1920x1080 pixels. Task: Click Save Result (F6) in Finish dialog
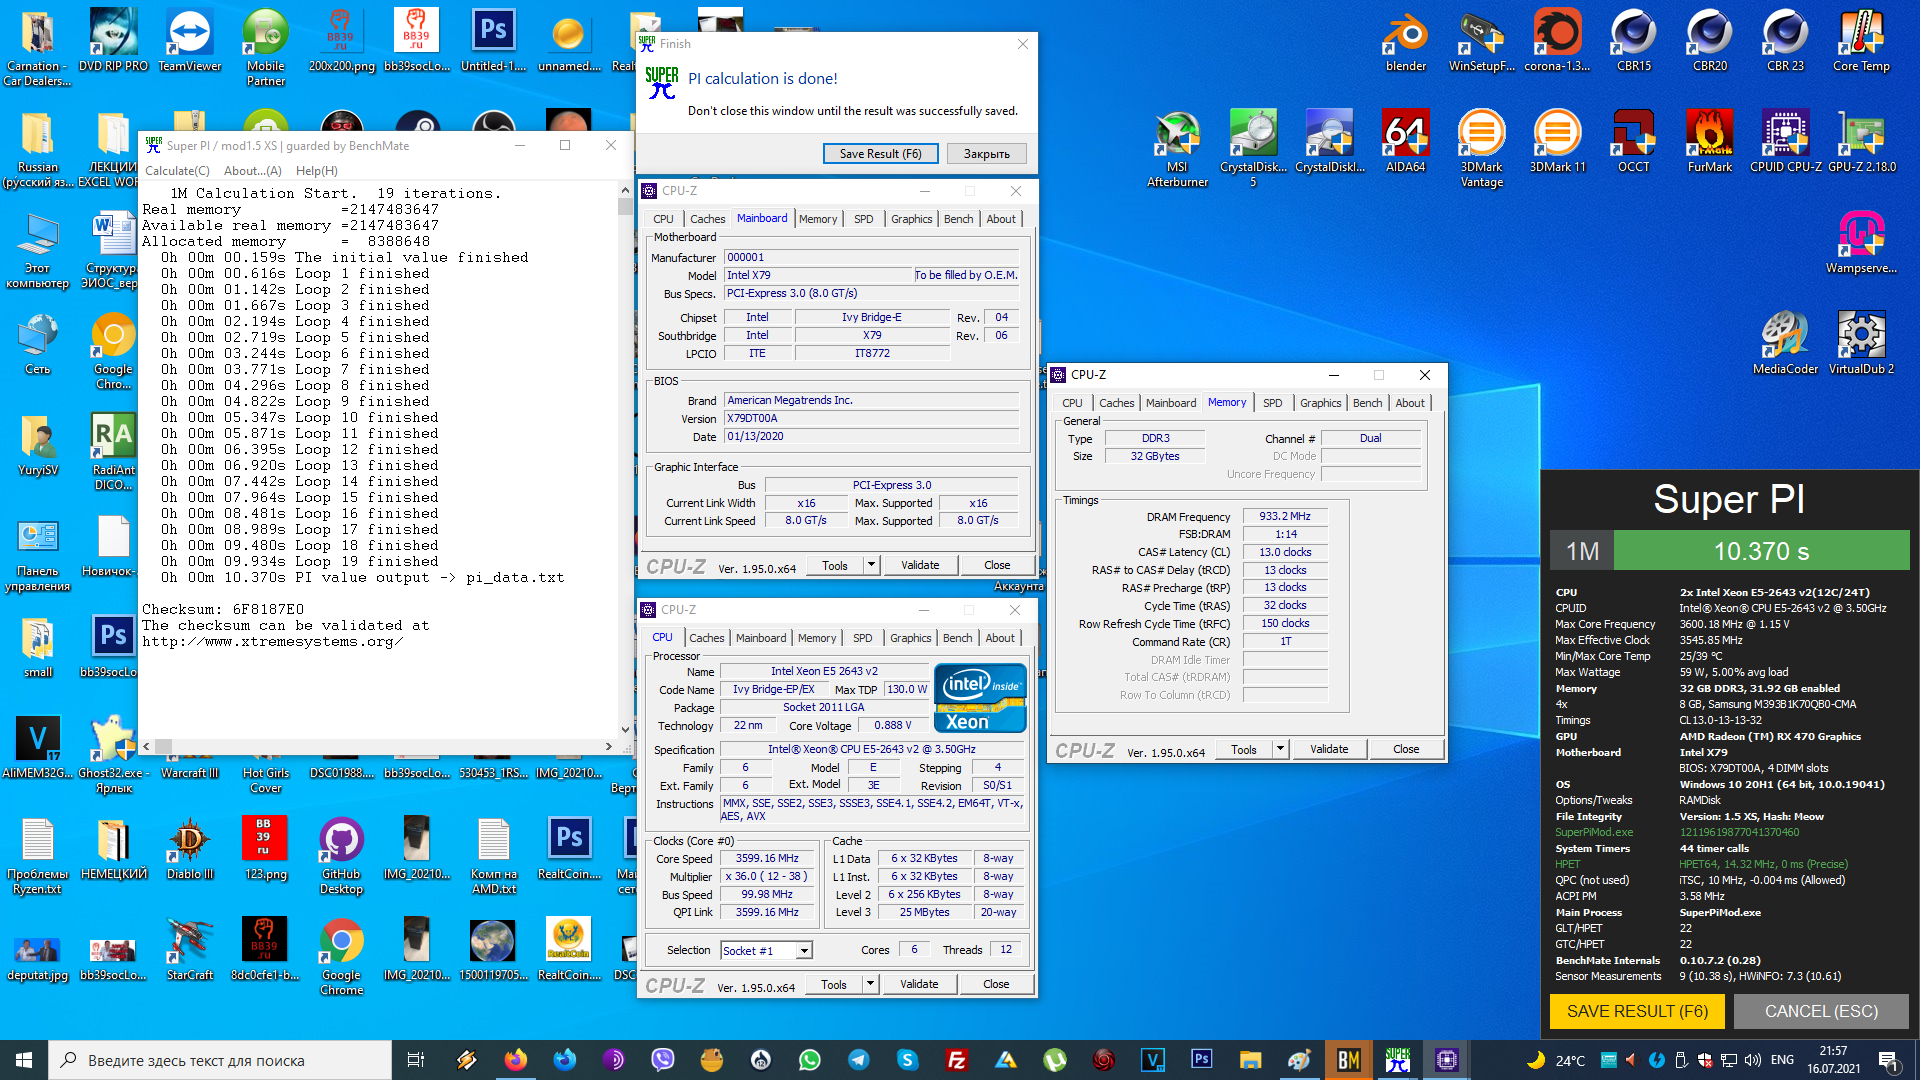pos(880,154)
